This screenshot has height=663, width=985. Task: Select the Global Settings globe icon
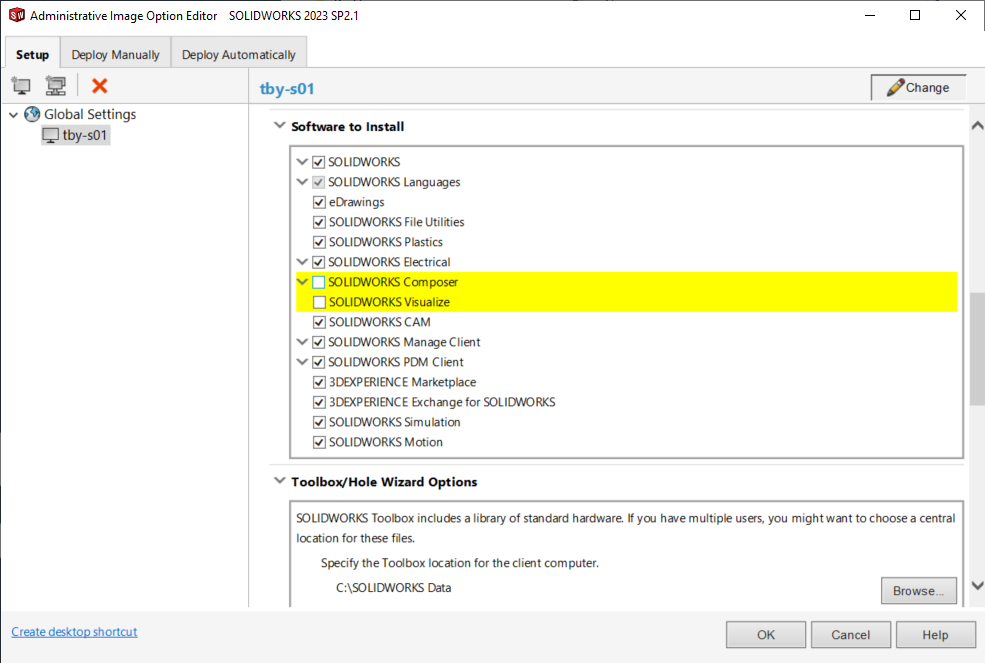tap(32, 115)
